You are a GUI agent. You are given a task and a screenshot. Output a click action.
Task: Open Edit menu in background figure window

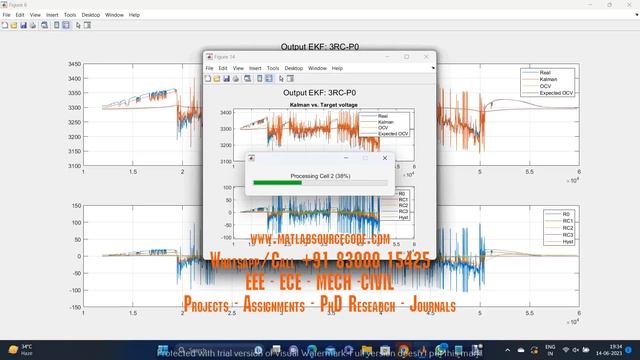click(20, 15)
